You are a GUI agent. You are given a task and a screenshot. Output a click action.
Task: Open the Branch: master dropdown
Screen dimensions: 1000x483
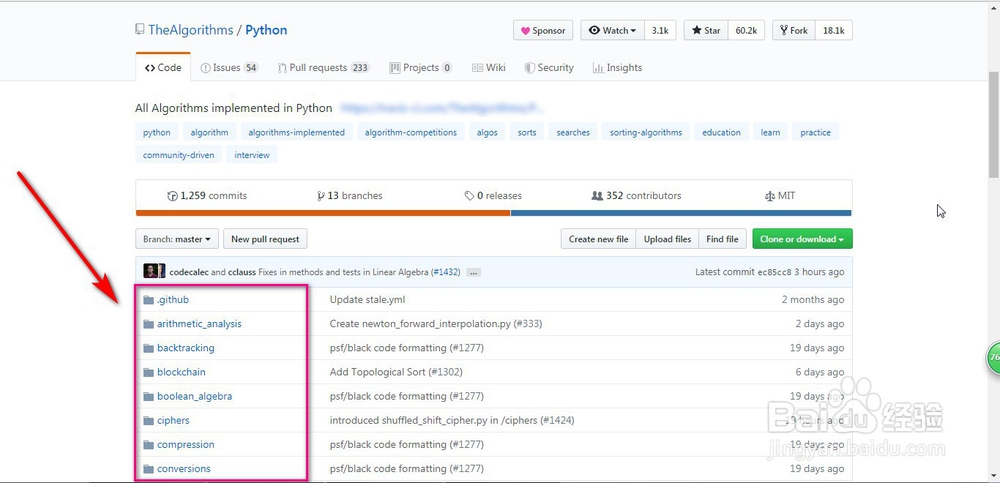point(177,239)
